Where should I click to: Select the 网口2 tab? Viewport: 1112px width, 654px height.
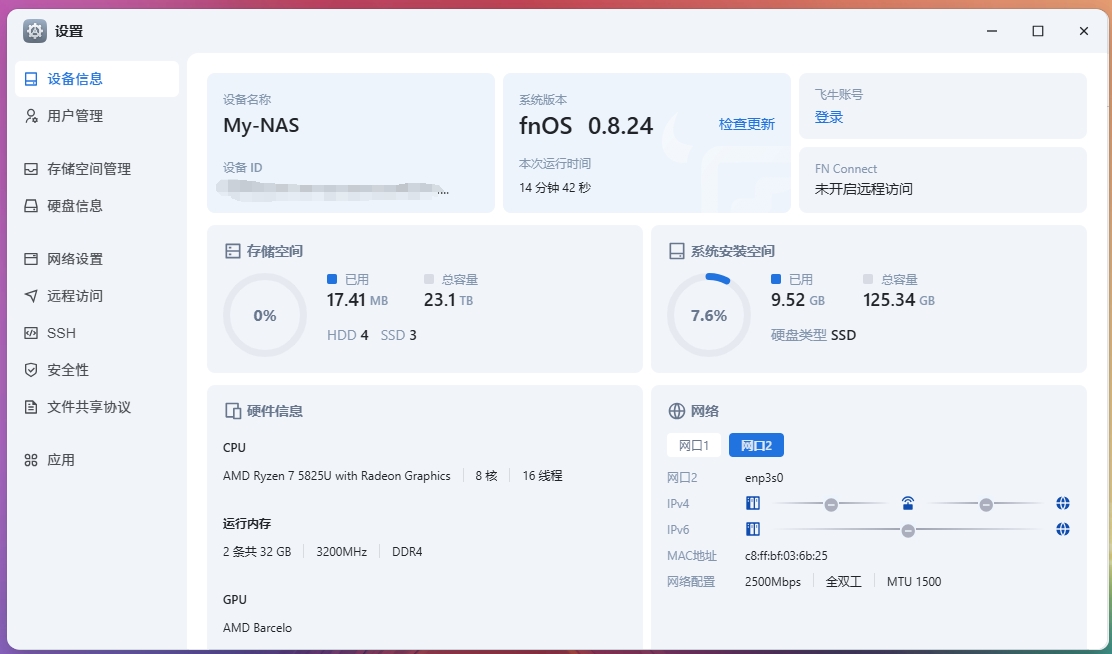(x=756, y=445)
